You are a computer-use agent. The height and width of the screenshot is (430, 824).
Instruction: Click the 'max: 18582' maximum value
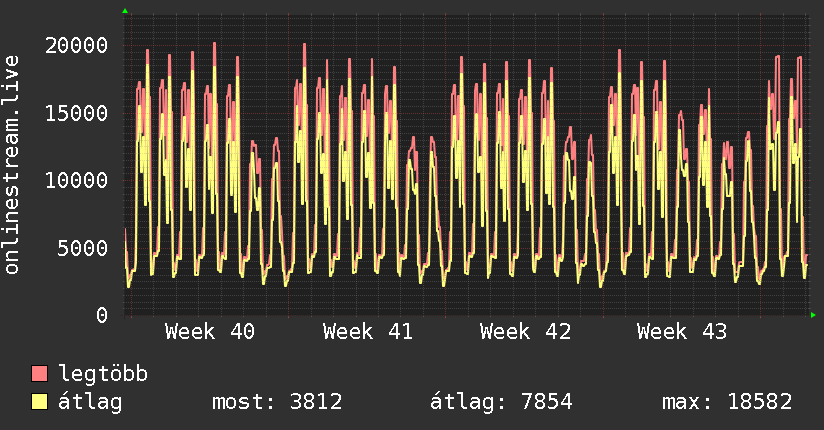pos(727,402)
